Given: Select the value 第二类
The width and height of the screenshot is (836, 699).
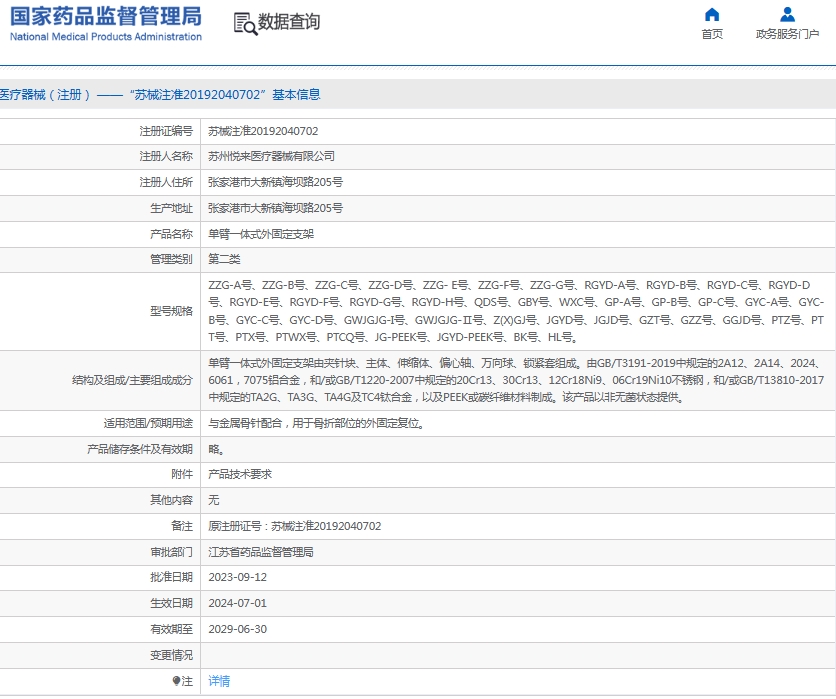Looking at the screenshot, I should pos(224,259).
